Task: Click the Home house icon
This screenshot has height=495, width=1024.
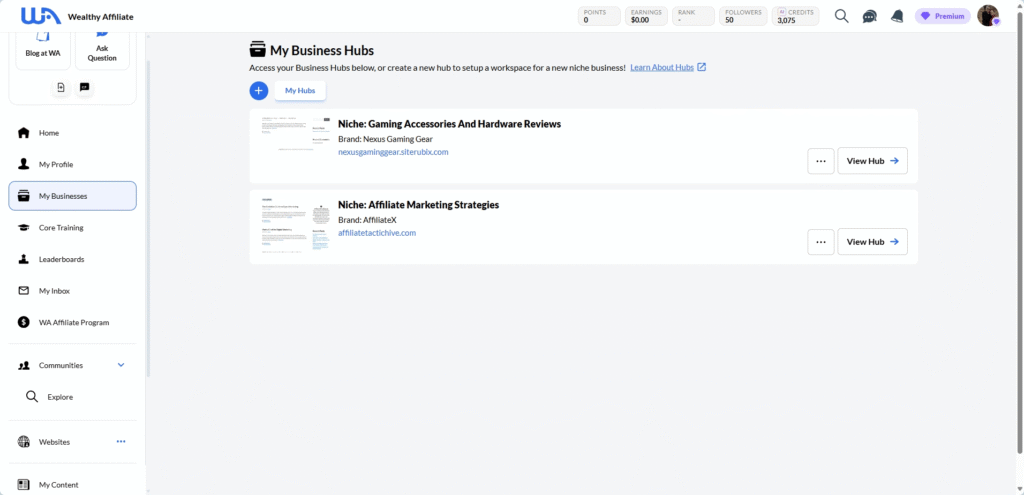Action: click(x=24, y=133)
